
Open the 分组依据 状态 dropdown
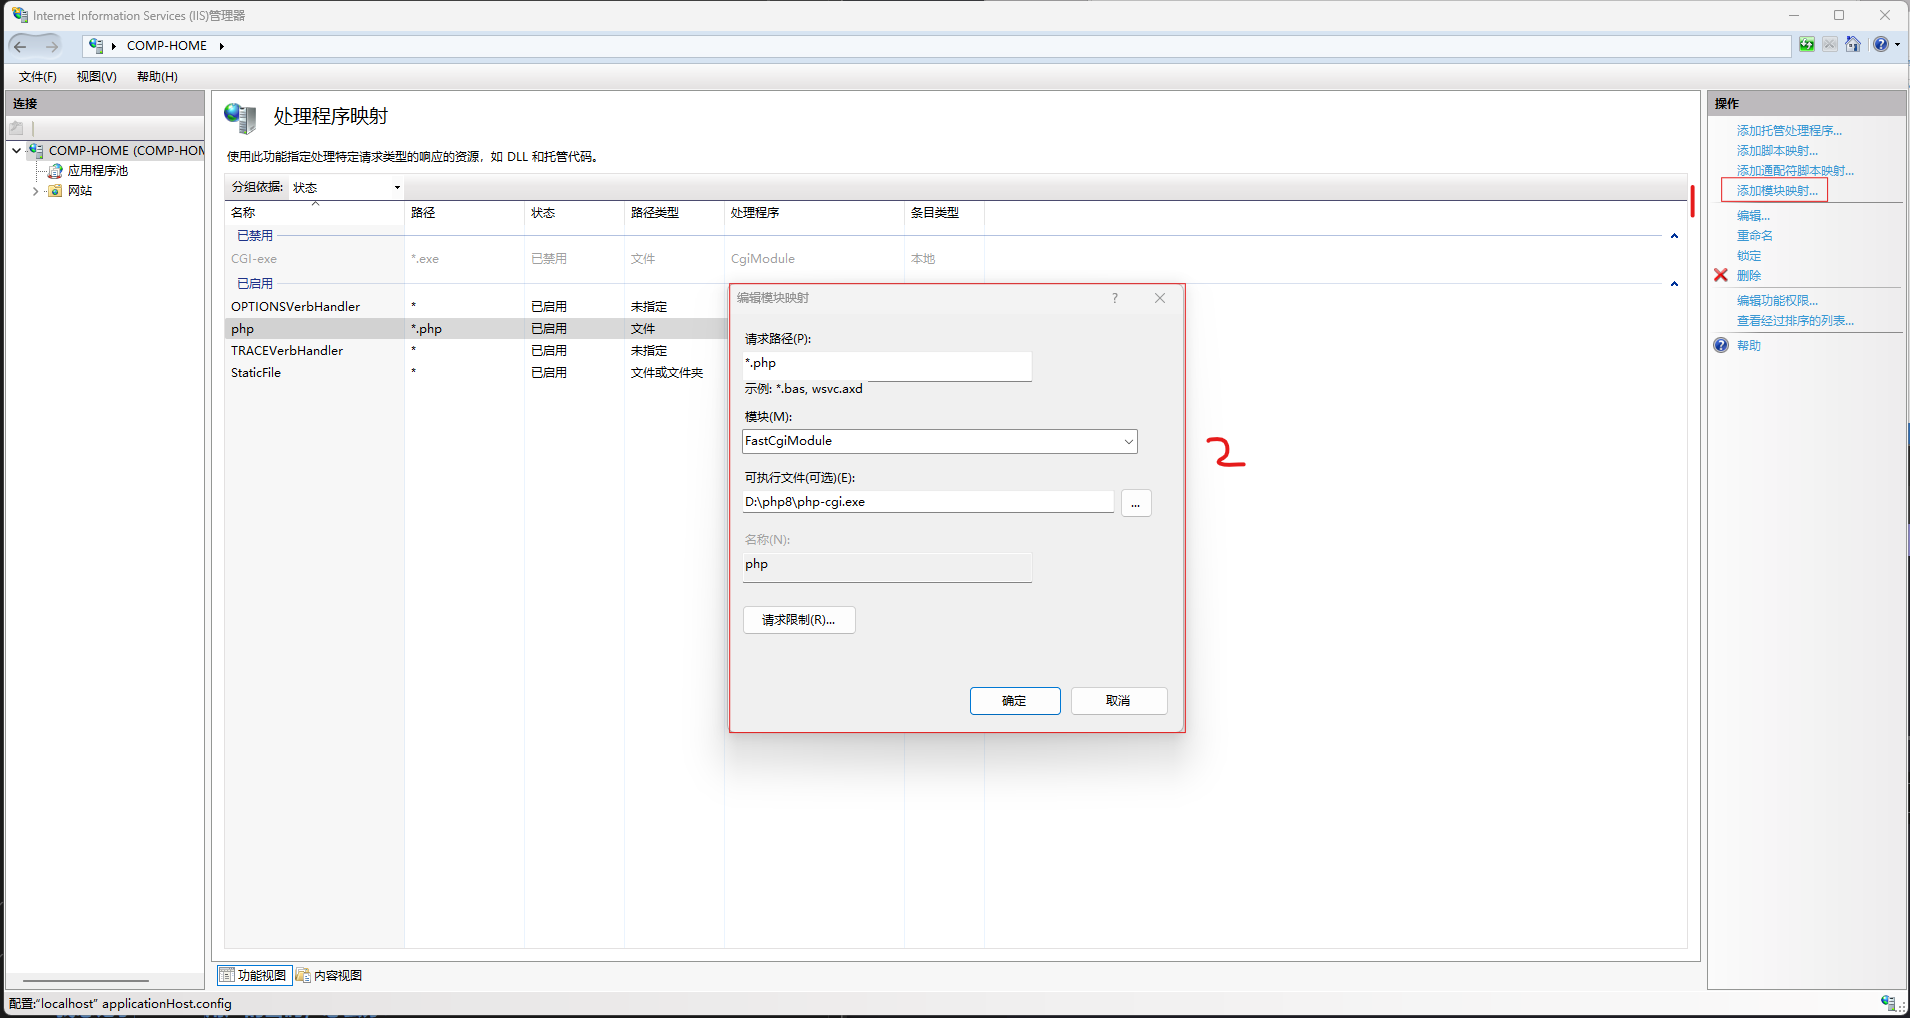(x=346, y=188)
